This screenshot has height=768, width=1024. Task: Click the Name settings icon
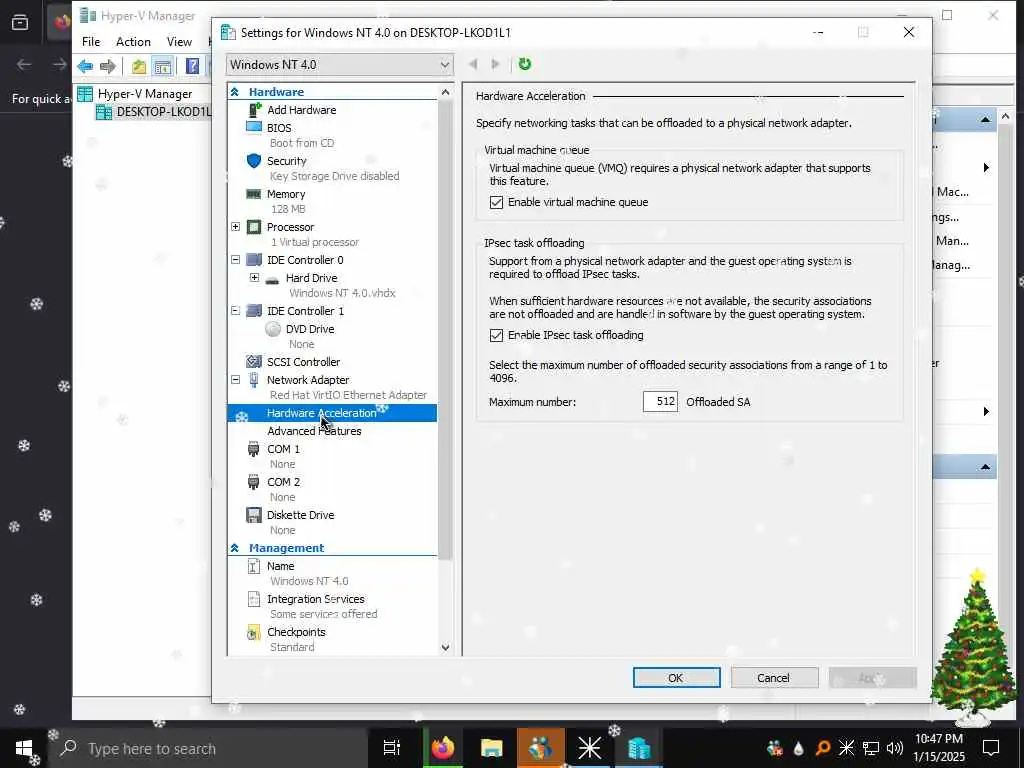pyautogui.click(x=254, y=566)
